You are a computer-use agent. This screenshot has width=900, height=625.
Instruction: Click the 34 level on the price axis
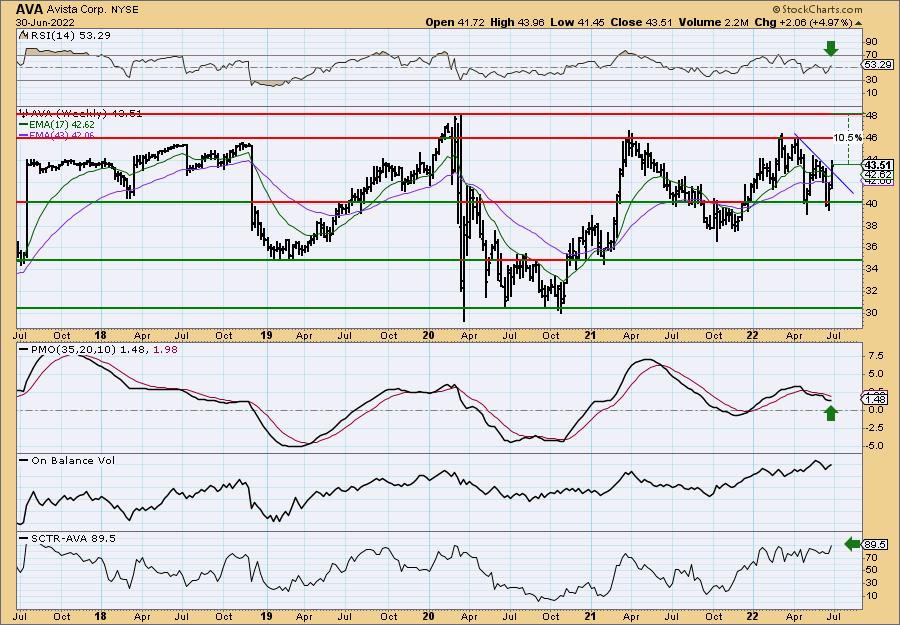pos(871,269)
